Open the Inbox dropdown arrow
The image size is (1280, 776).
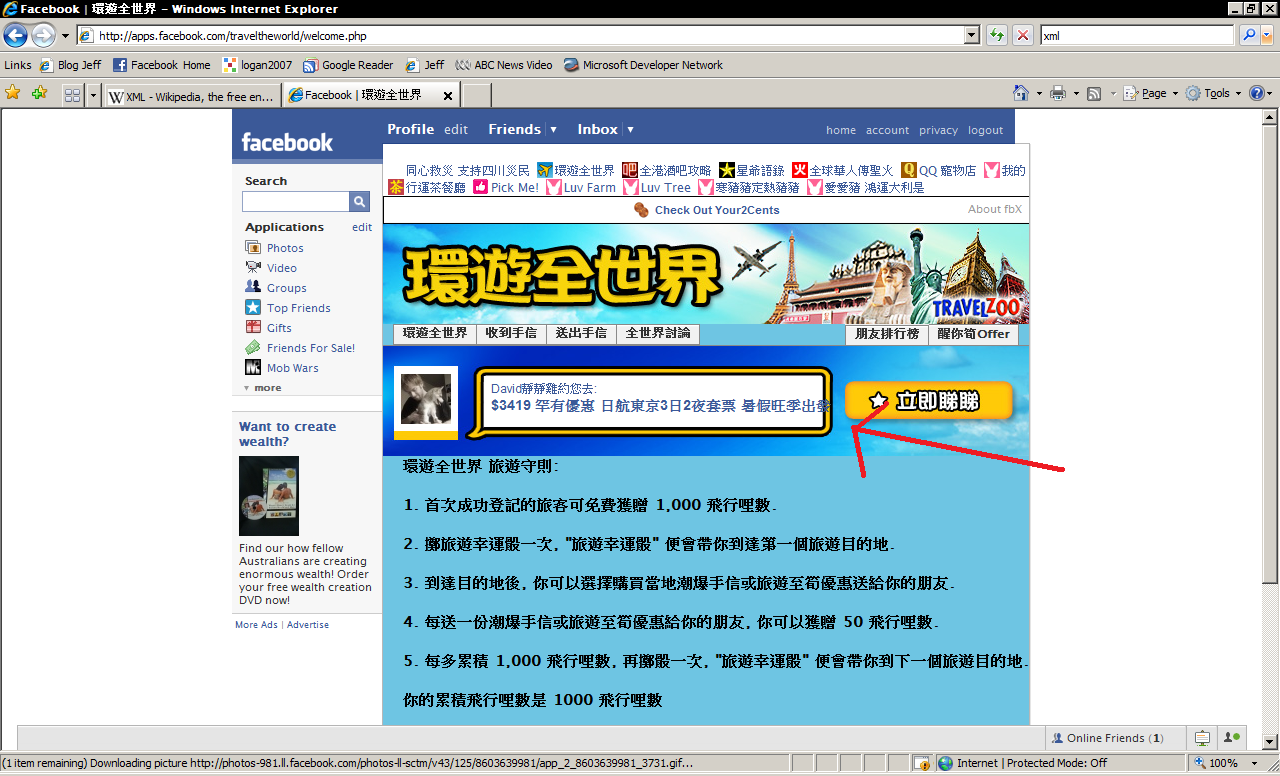[x=630, y=130]
